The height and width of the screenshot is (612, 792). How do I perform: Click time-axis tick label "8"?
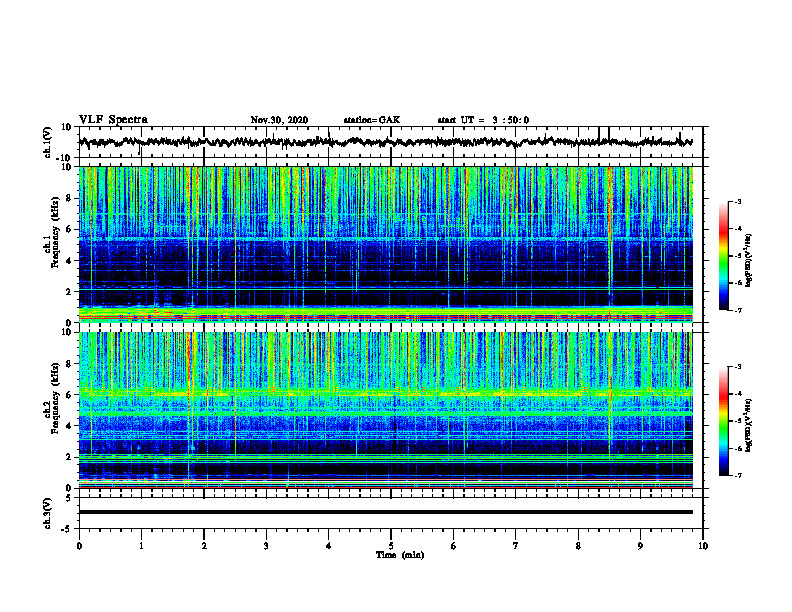coord(578,546)
